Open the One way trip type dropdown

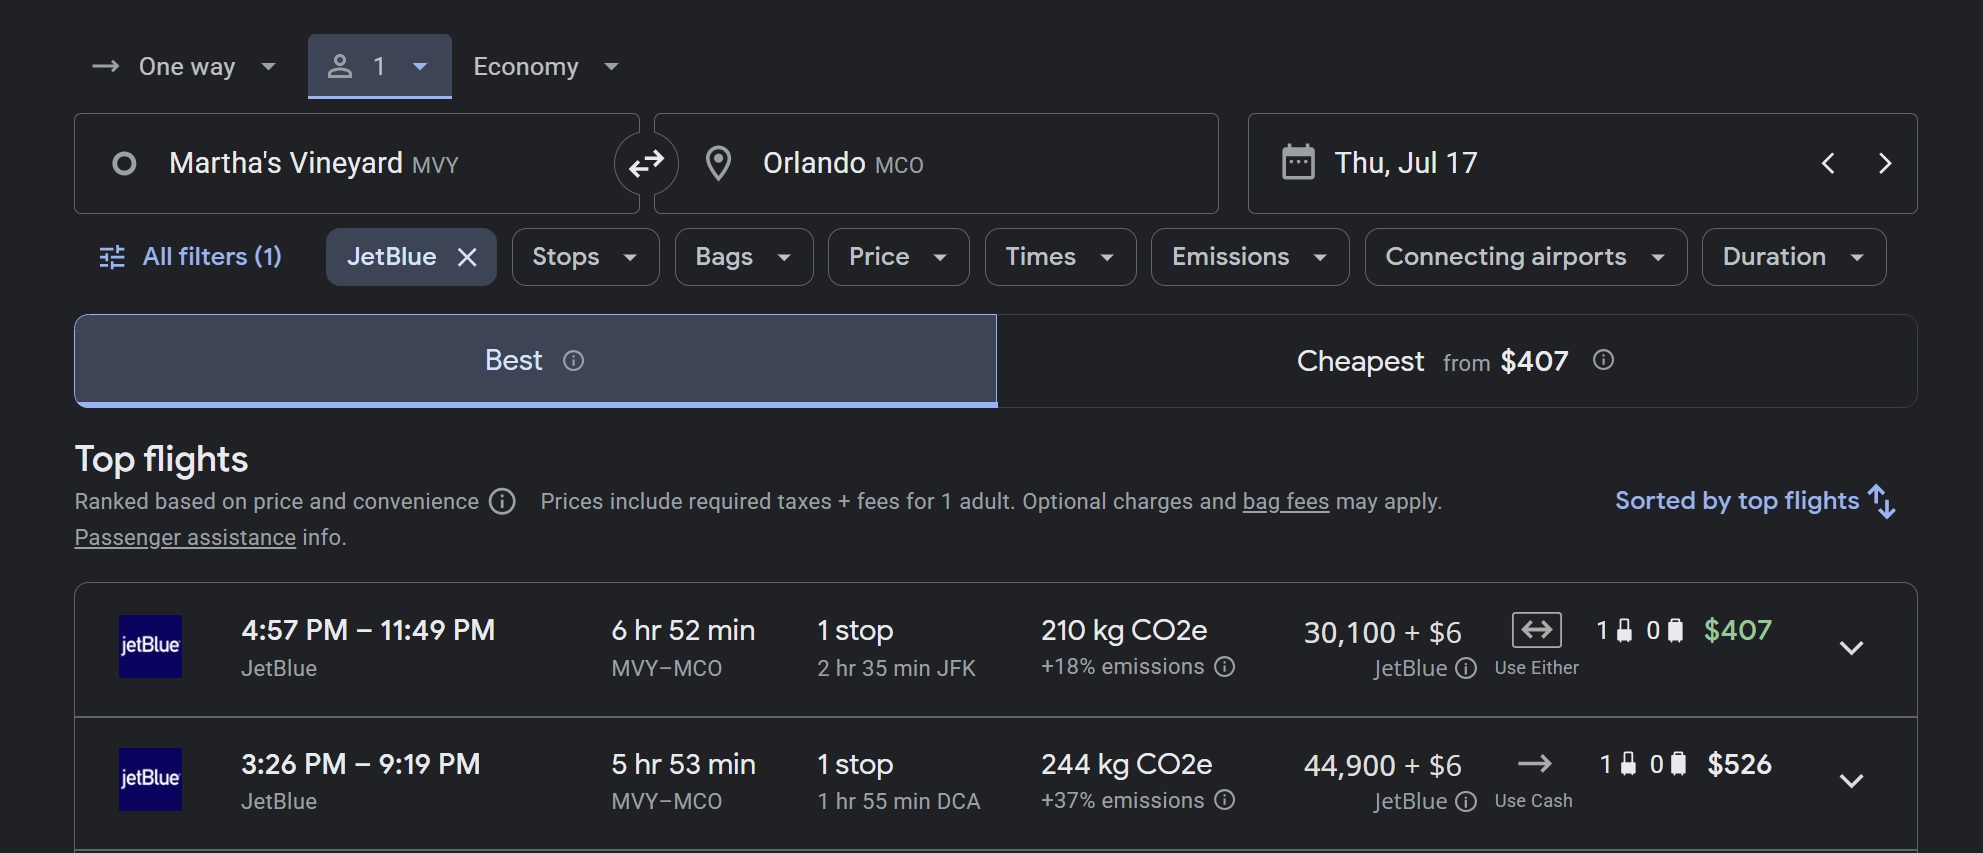coord(184,67)
